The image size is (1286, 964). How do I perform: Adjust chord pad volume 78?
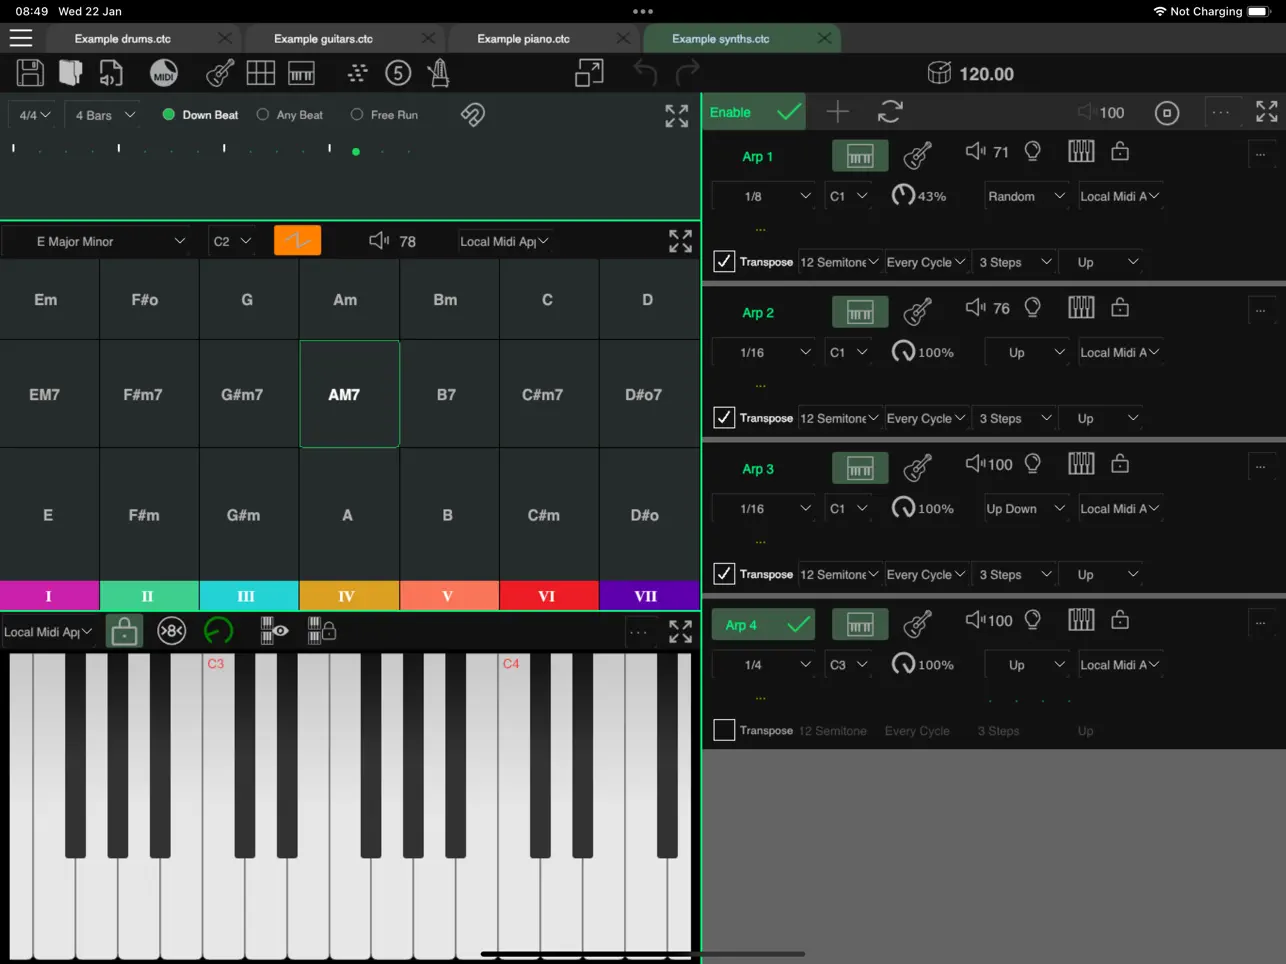tap(393, 241)
